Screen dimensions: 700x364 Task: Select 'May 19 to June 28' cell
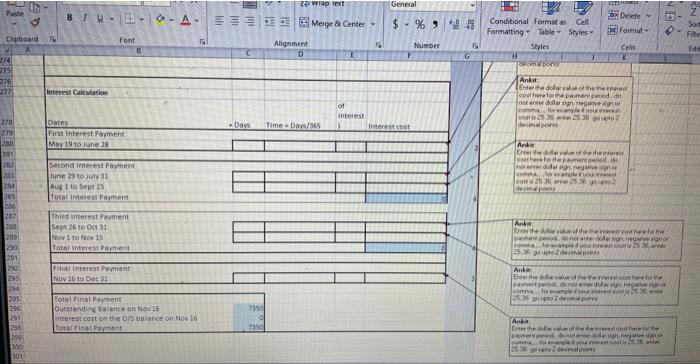tap(140, 144)
